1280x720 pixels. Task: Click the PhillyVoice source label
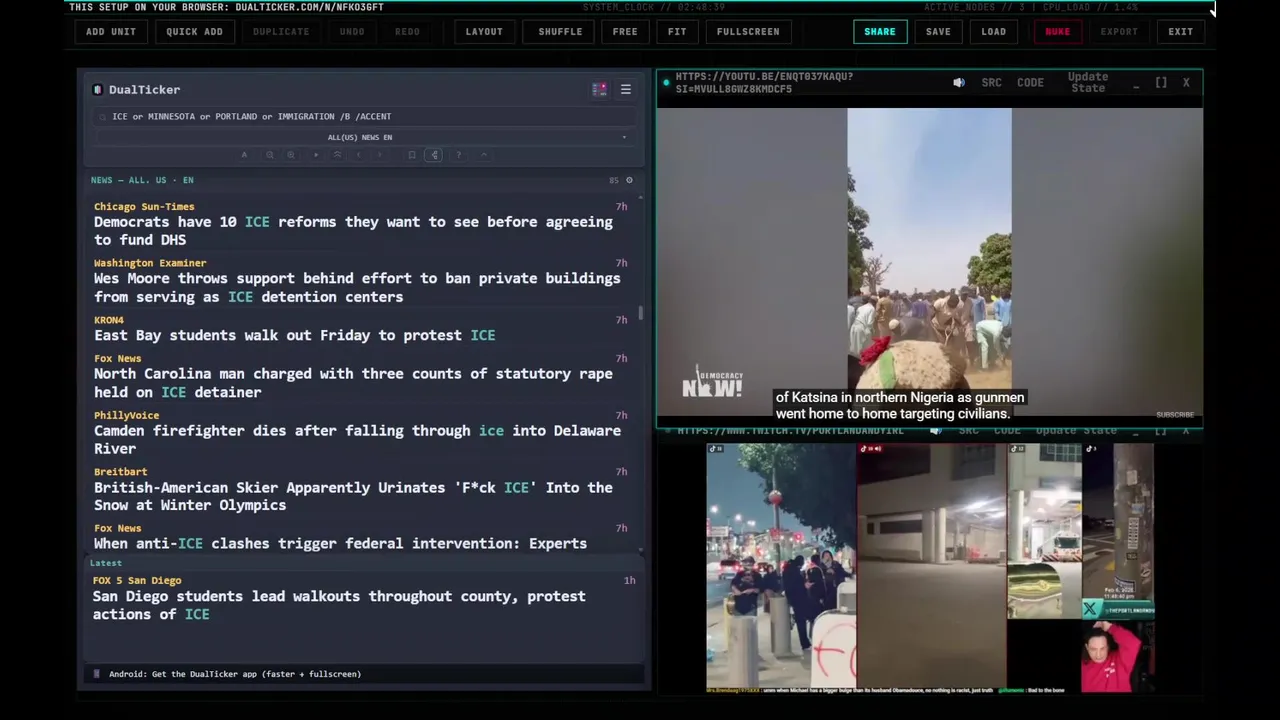pos(126,415)
